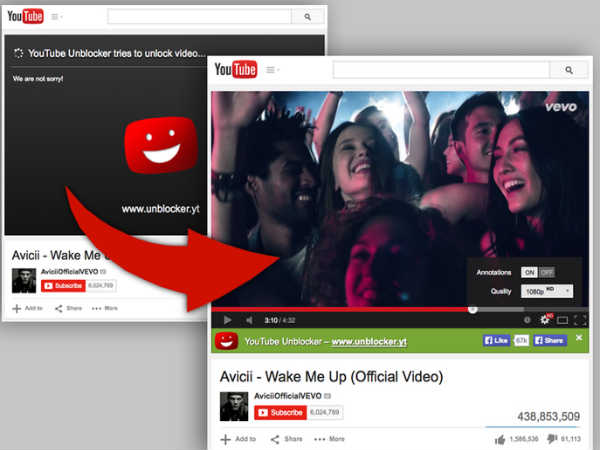Click the 438,853,509 view count
600x450 pixels.
coord(548,416)
